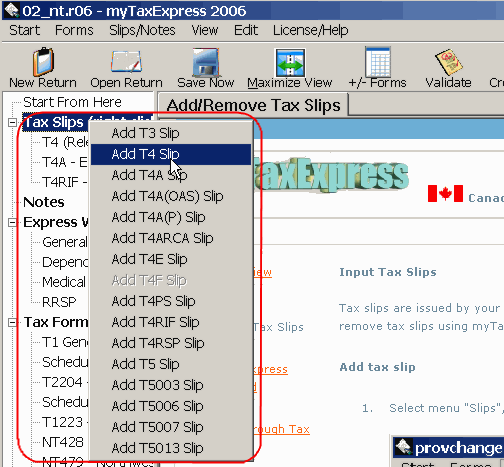Image resolution: width=504 pixels, height=467 pixels.
Task: Open the Slips/Notes menu
Action: pyautogui.click(x=142, y=30)
